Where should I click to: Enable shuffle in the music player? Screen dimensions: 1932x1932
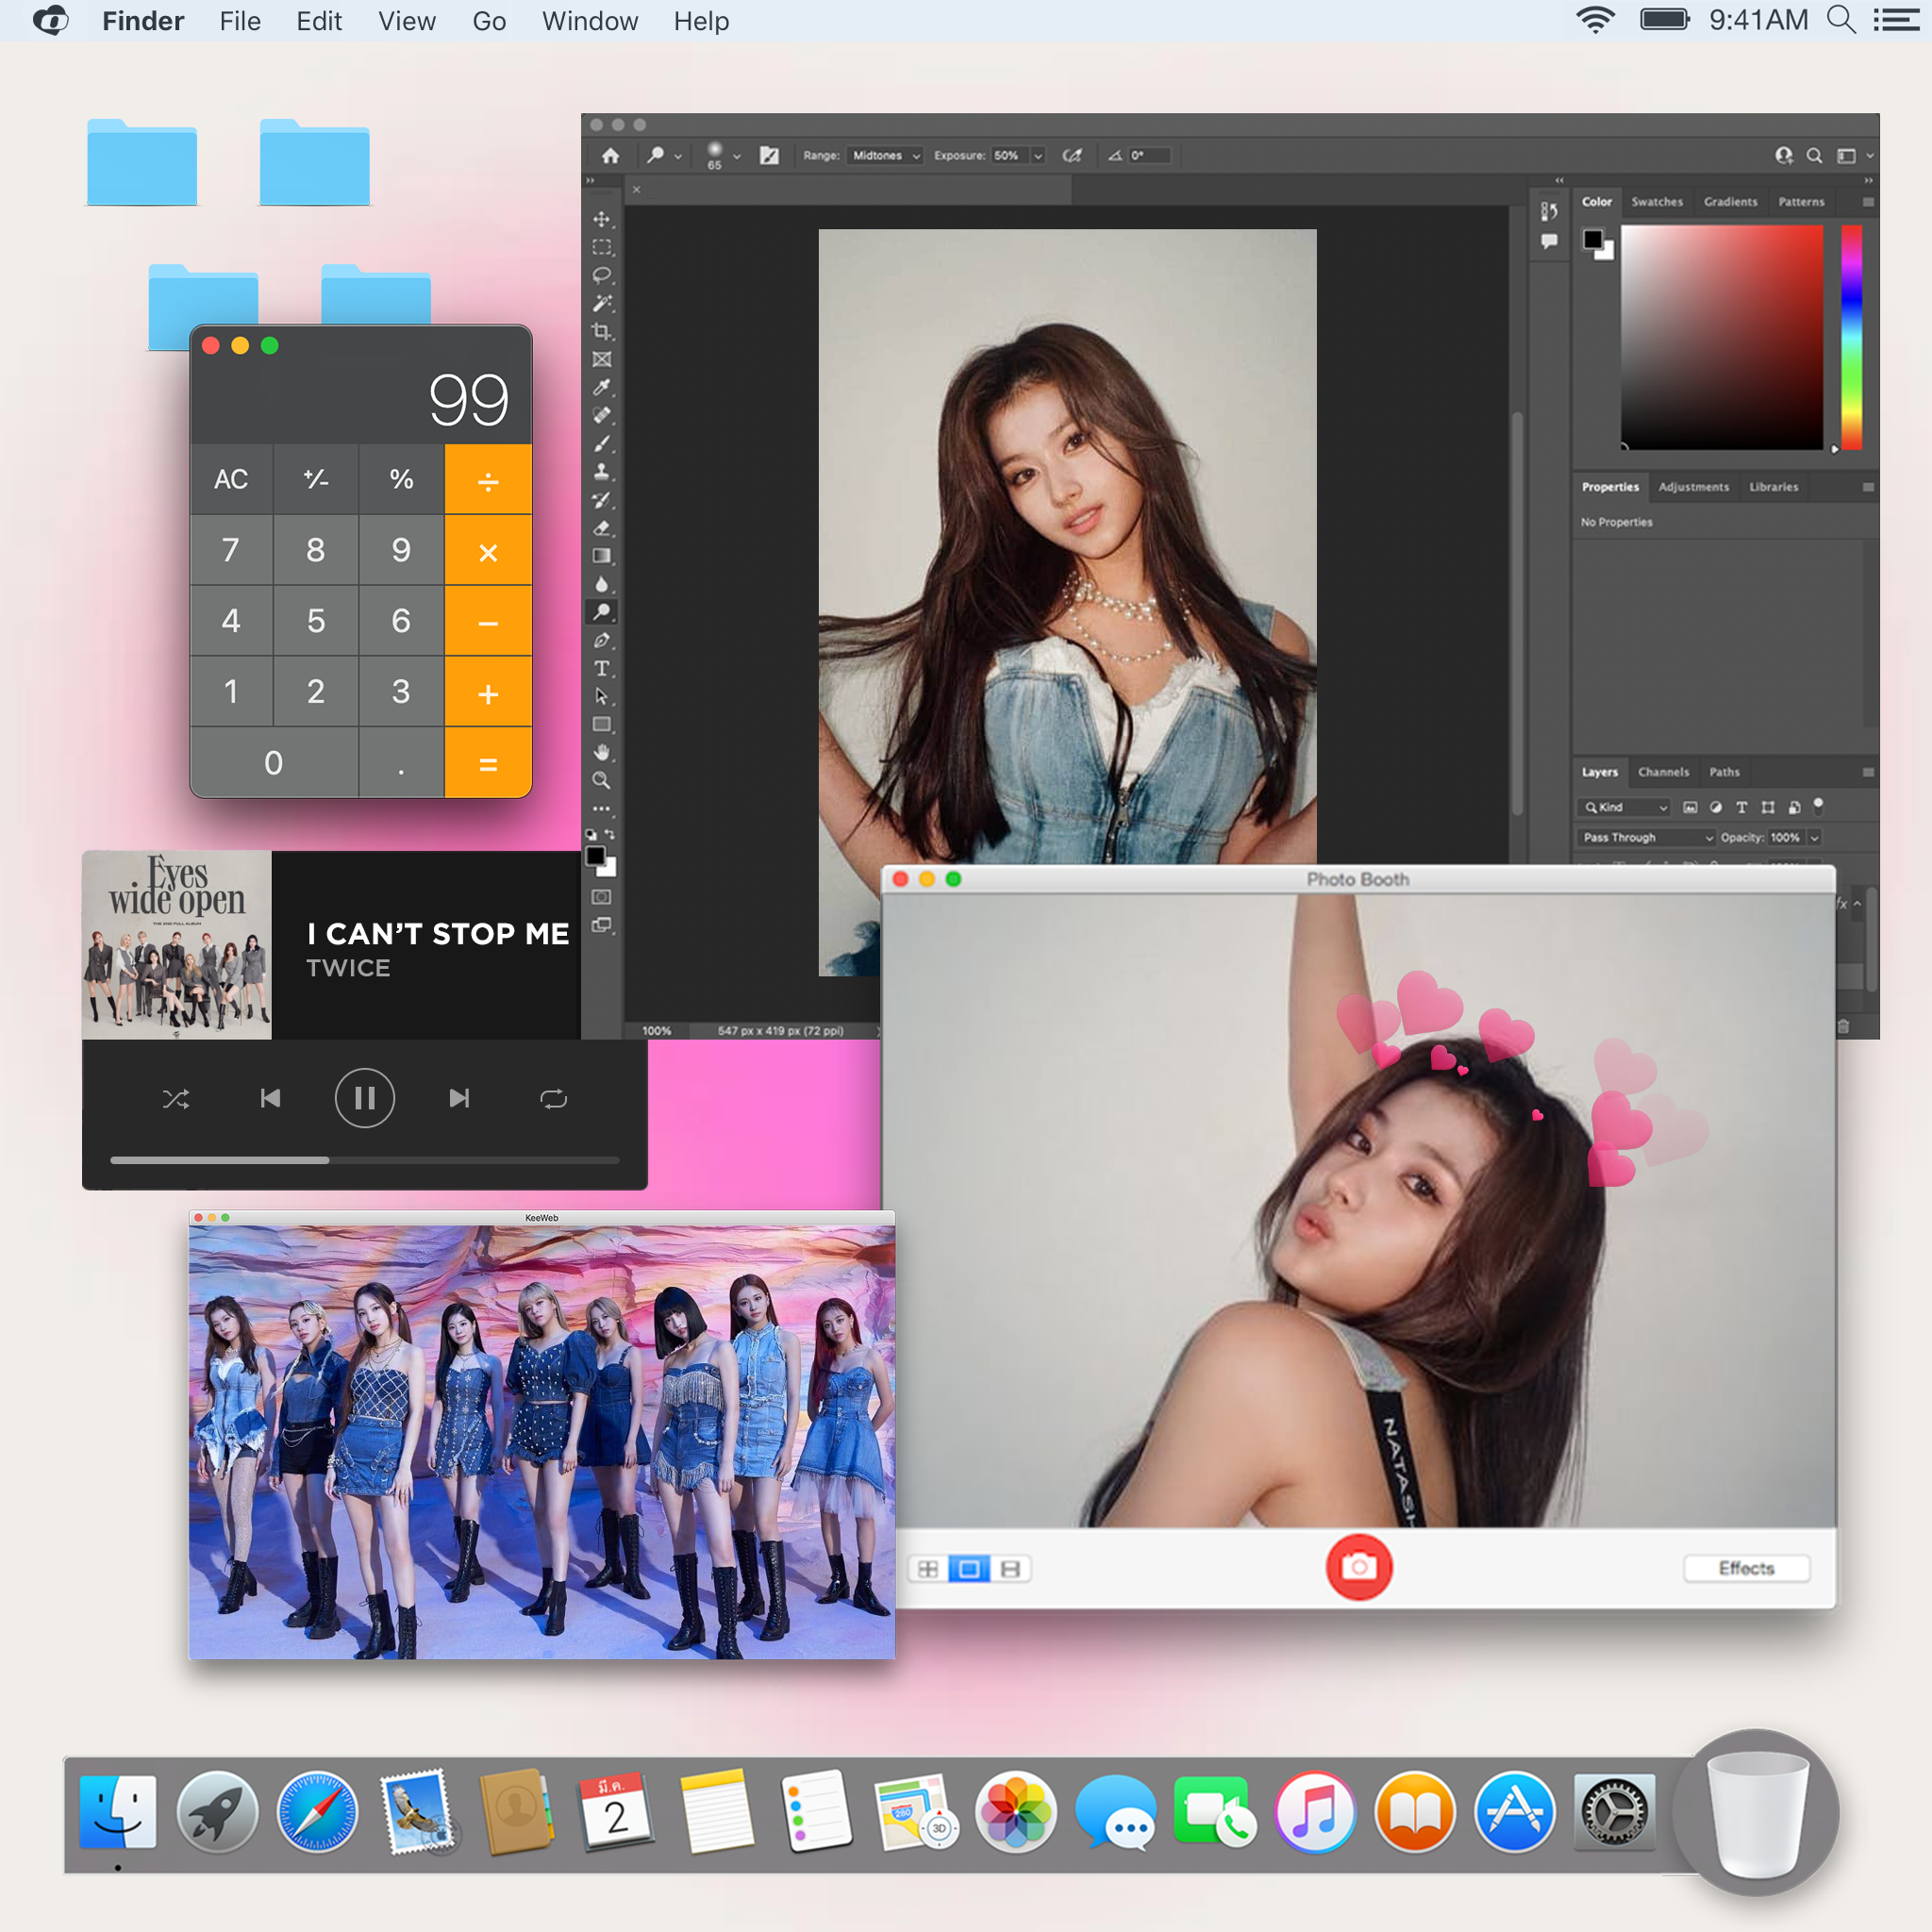click(177, 1097)
